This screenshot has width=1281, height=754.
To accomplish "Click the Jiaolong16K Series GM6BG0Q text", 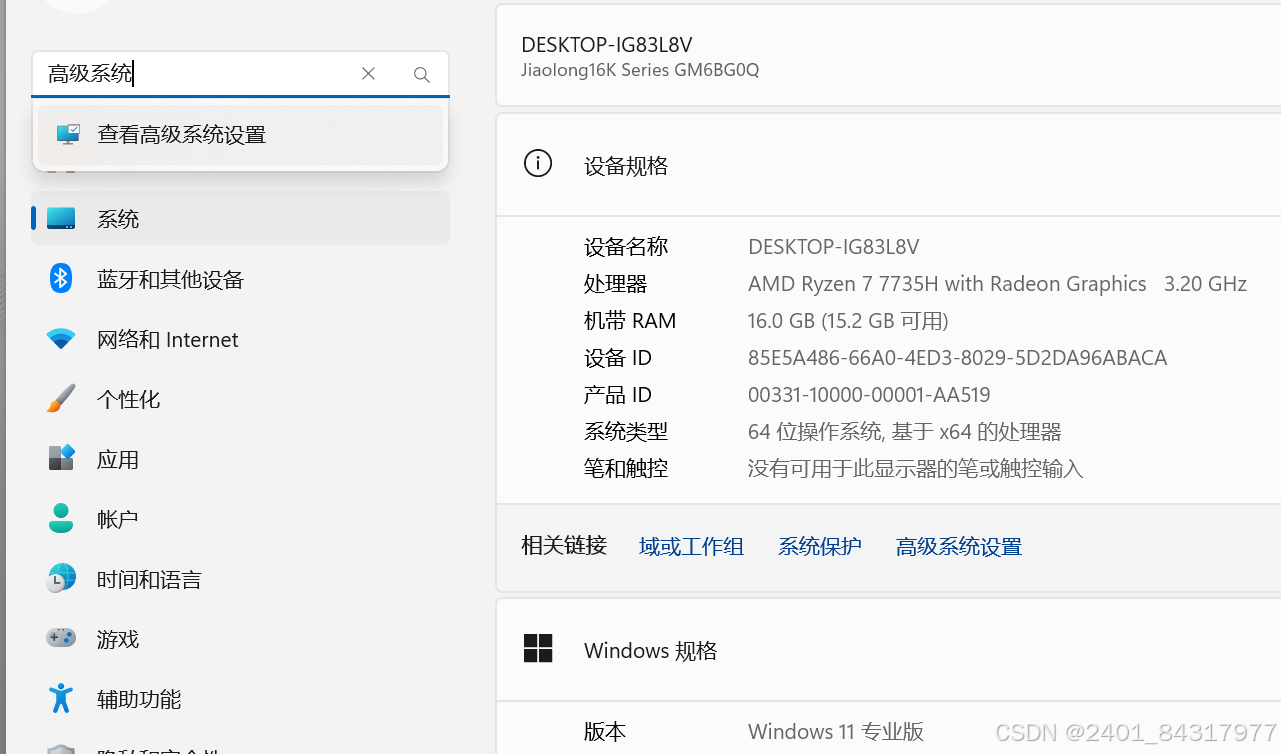I will 640,70.
